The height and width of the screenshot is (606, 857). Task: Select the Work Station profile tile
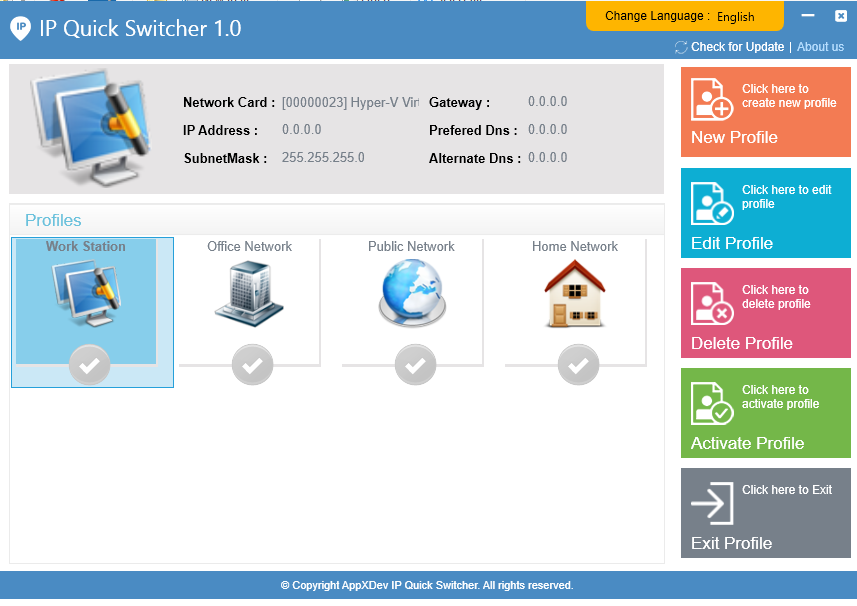[x=92, y=312]
